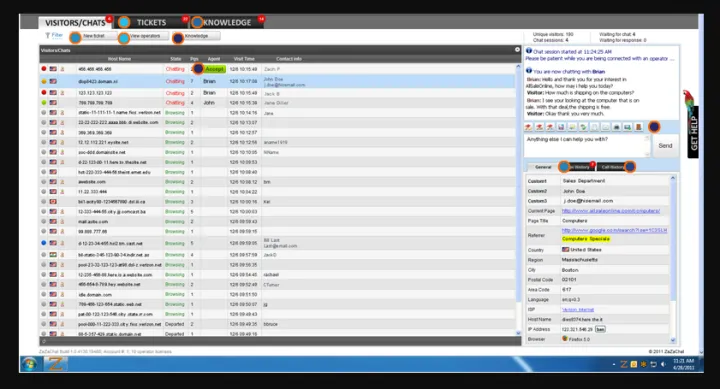Send the typed chat message
Viewport: 720px width, 389px height.
point(665,146)
